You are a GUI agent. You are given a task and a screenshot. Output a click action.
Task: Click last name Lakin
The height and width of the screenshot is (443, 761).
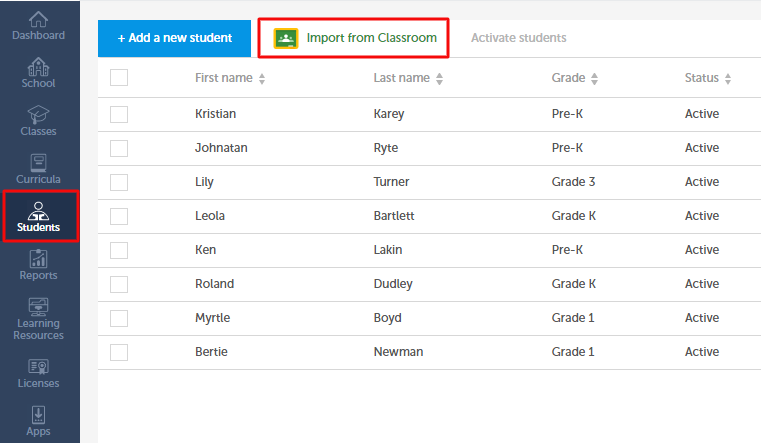(x=388, y=250)
